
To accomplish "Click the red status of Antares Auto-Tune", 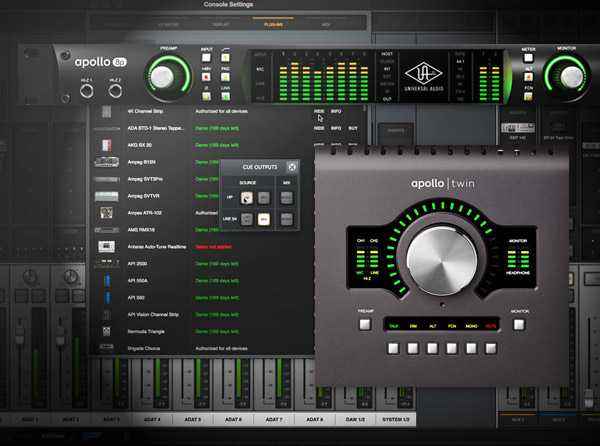I will (x=214, y=247).
